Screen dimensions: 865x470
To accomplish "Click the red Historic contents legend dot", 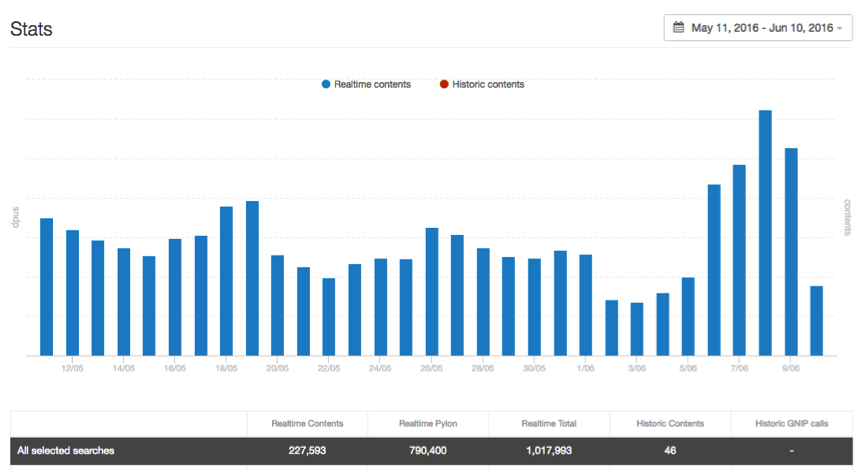I will 444,85.
